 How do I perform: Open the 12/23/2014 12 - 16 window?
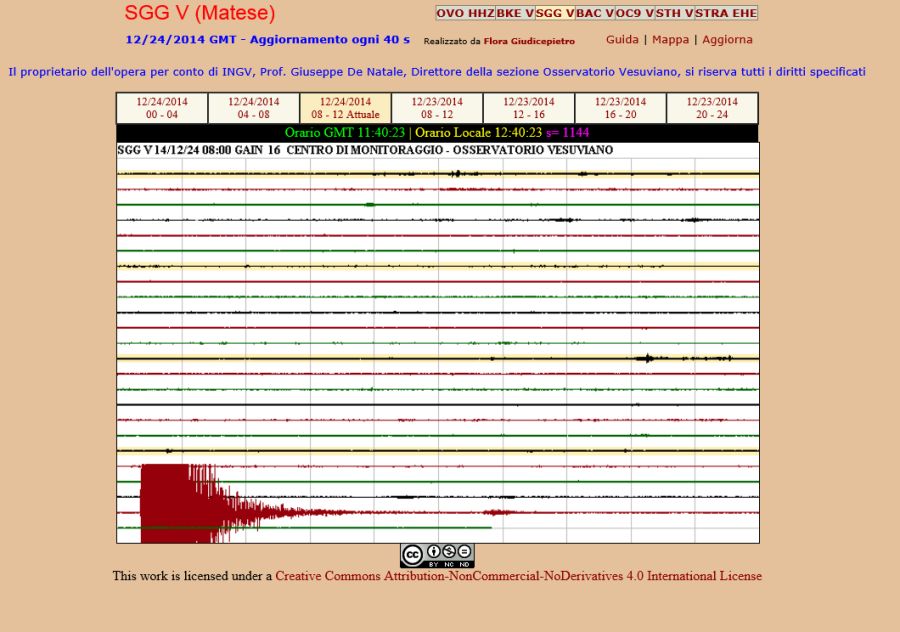click(x=529, y=108)
